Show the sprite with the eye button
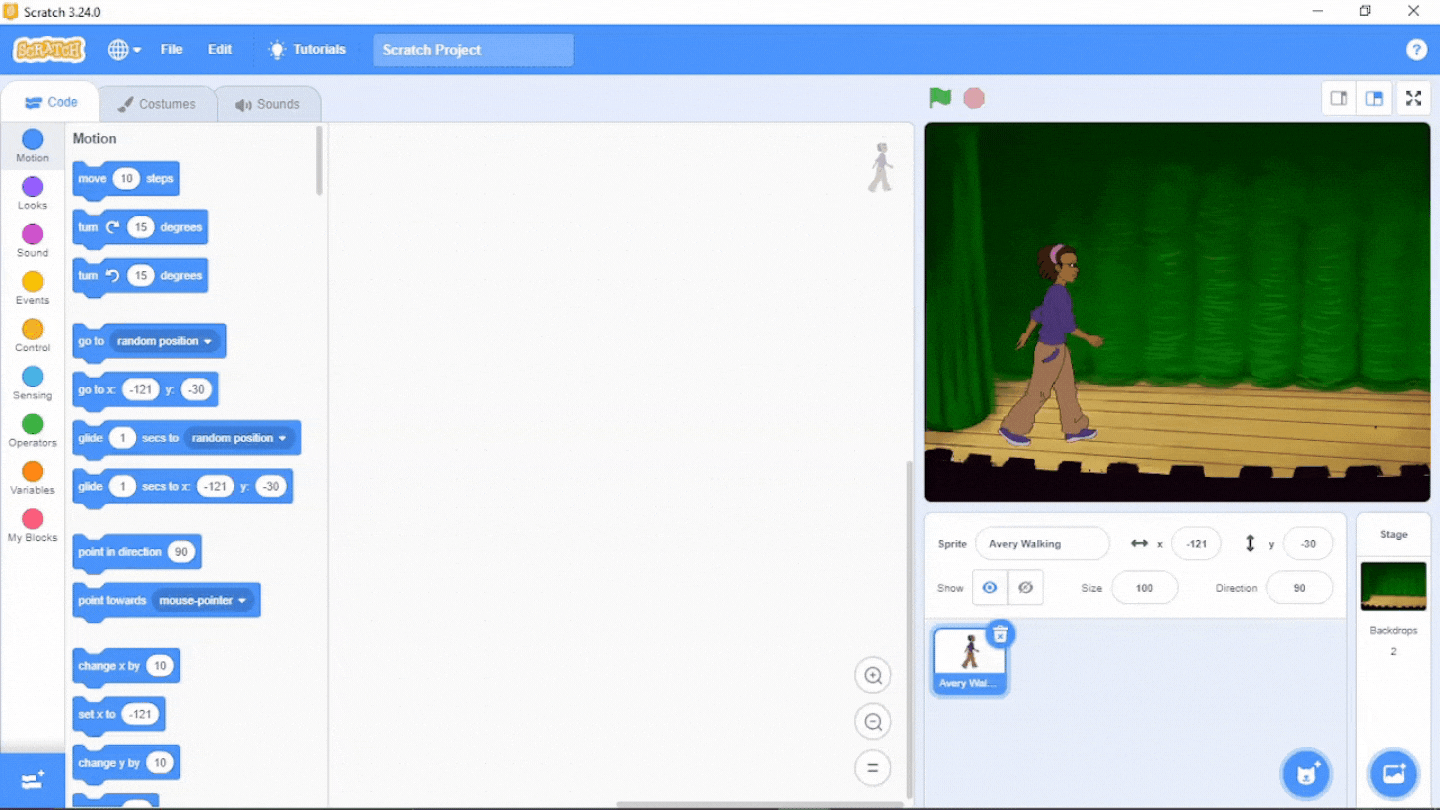 click(x=990, y=588)
